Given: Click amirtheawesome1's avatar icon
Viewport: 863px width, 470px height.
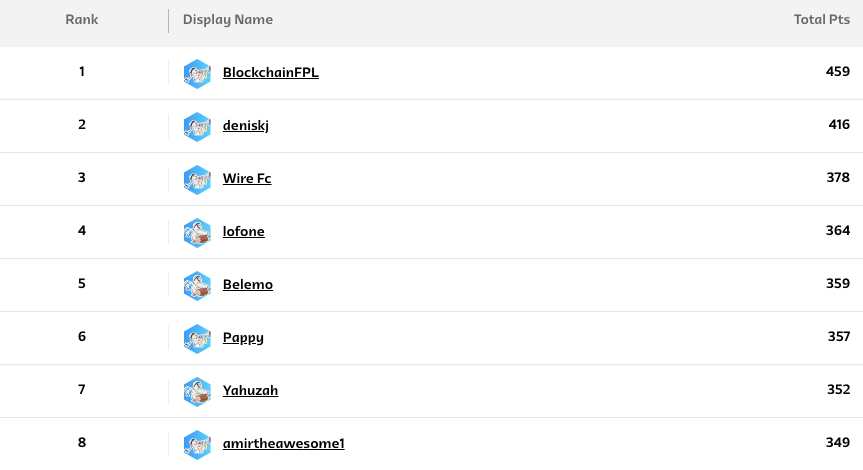Looking at the screenshot, I should click(x=197, y=445).
